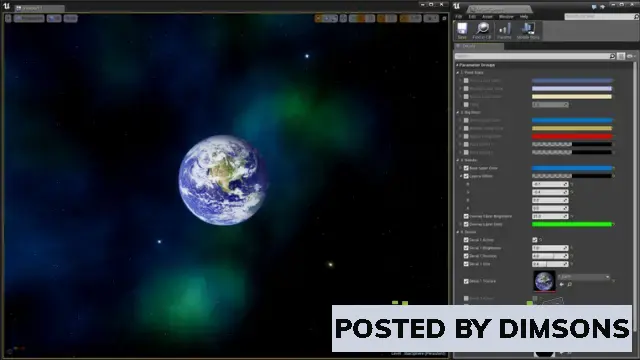Open Overlay Layer Color green swatch
Viewport: 640px width, 360px height.
tap(572, 224)
